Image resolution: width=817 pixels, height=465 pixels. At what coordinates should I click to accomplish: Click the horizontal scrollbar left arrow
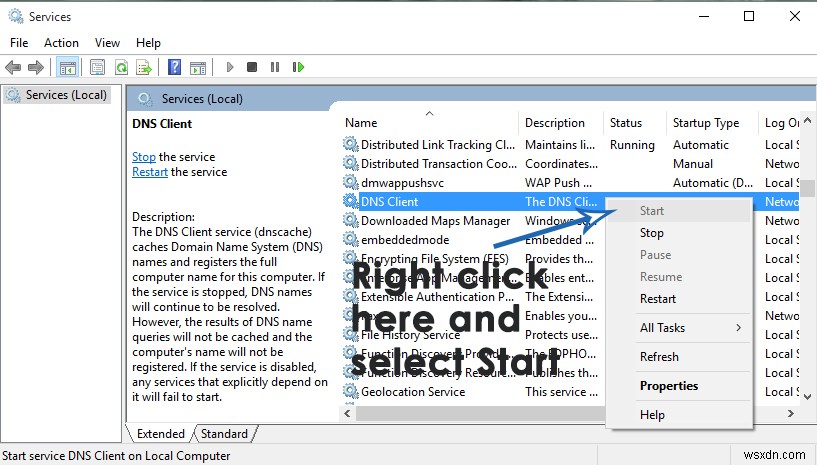(348, 413)
